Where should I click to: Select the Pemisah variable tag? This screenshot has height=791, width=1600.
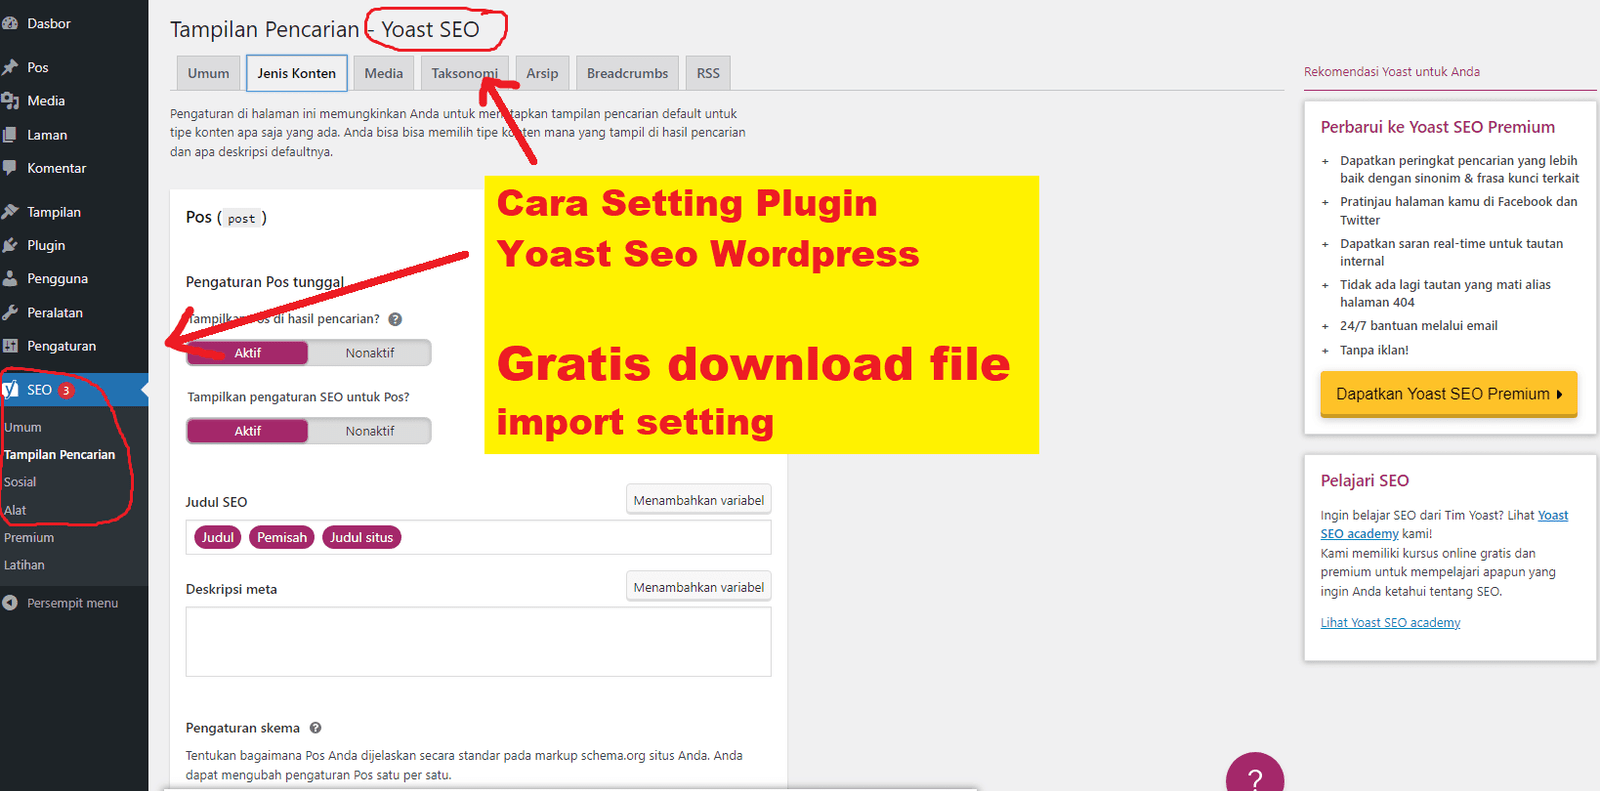click(282, 537)
